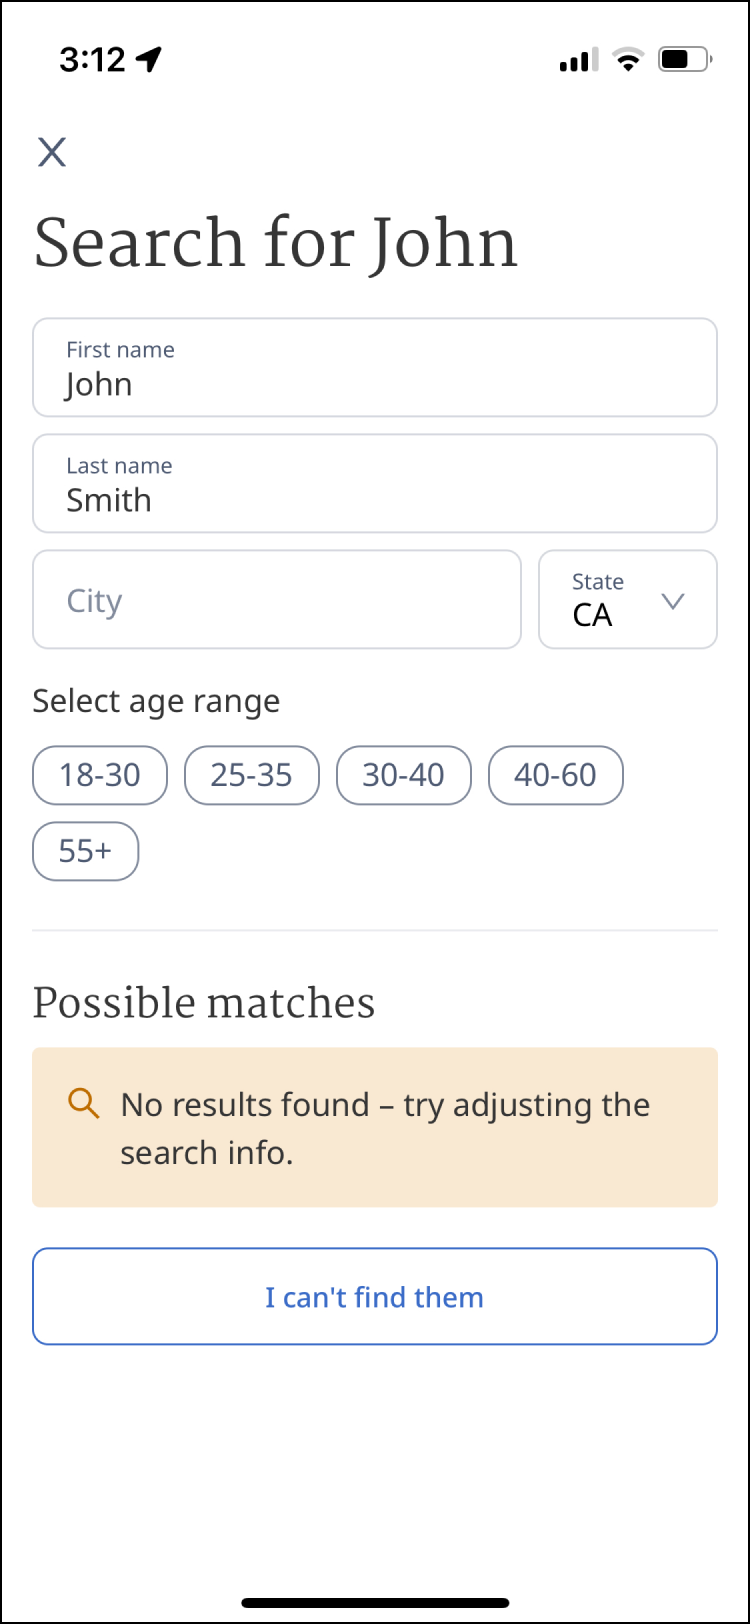The width and height of the screenshot is (750, 1624).
Task: Tap the Wi-Fi icon in the status bar
Action: [628, 60]
